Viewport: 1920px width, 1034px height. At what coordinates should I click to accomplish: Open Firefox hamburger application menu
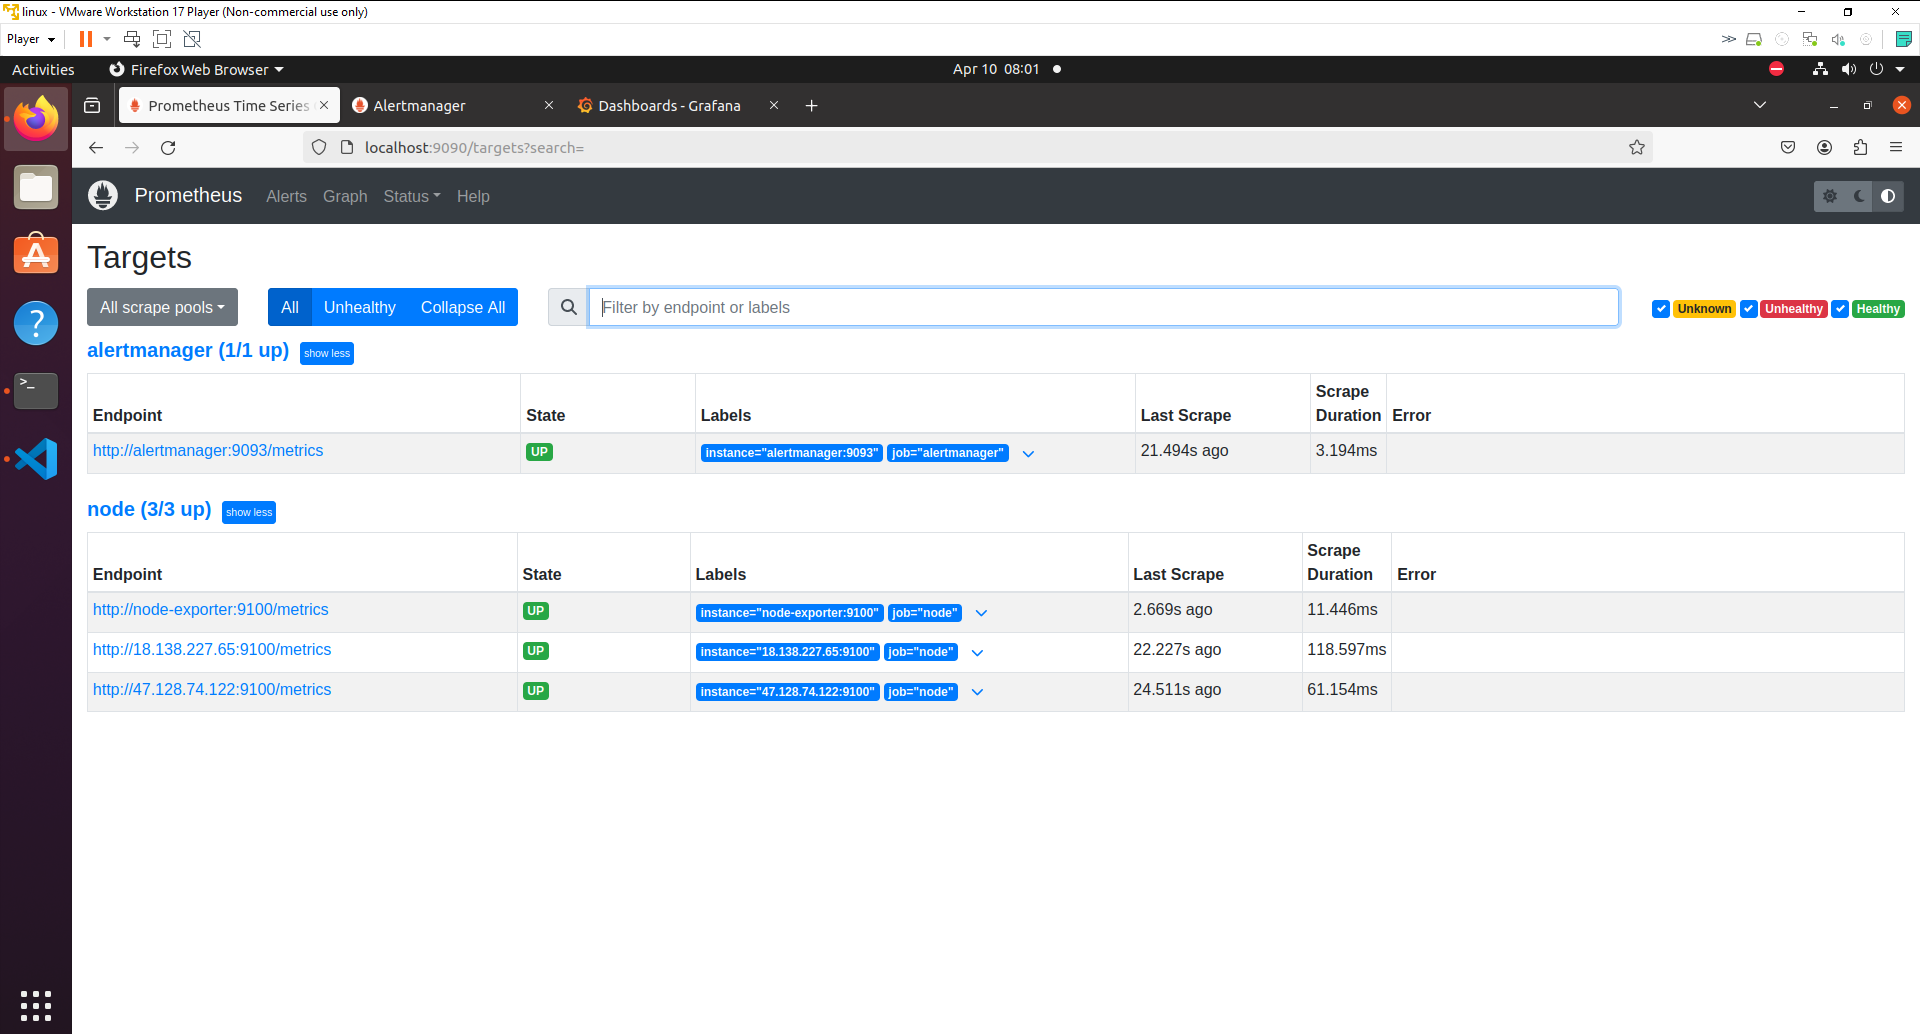pos(1896,148)
